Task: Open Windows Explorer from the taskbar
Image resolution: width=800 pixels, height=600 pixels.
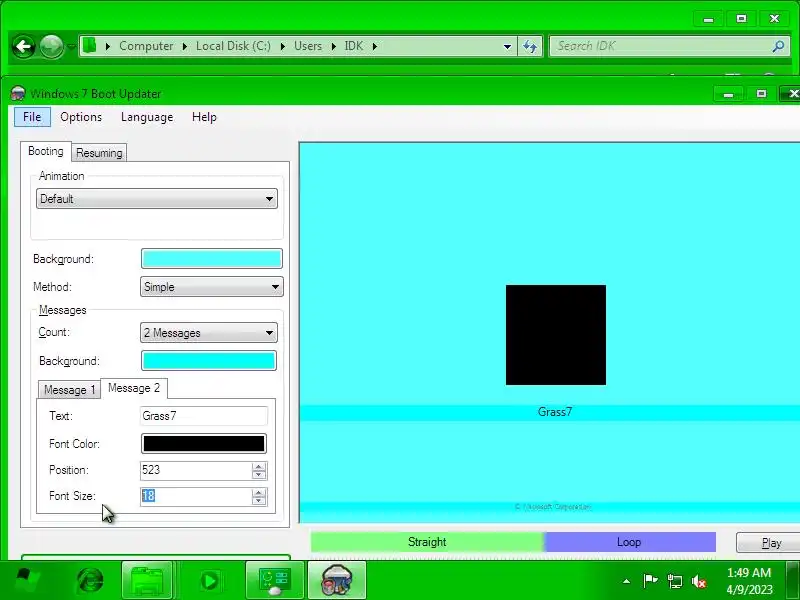Action: pyautogui.click(x=147, y=580)
